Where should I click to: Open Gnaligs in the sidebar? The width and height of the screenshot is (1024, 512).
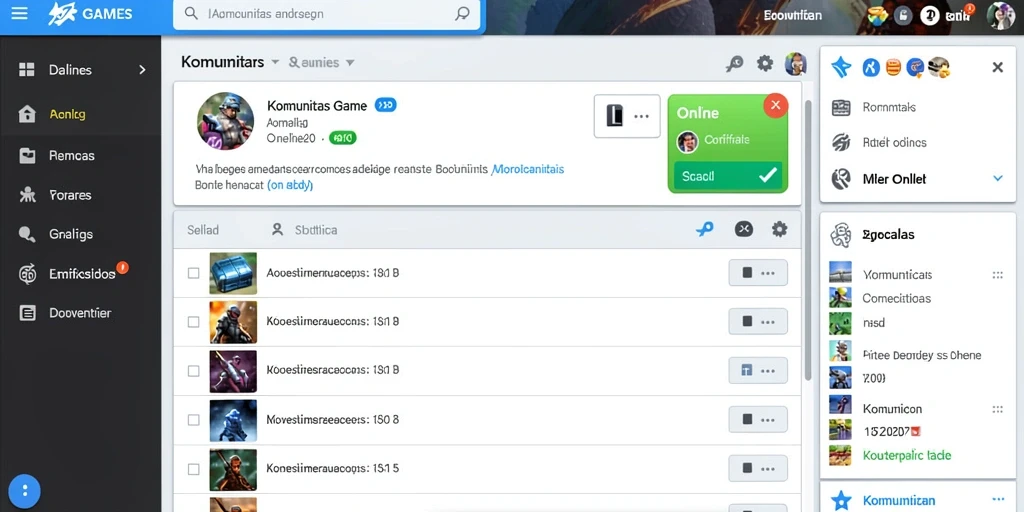[80, 234]
